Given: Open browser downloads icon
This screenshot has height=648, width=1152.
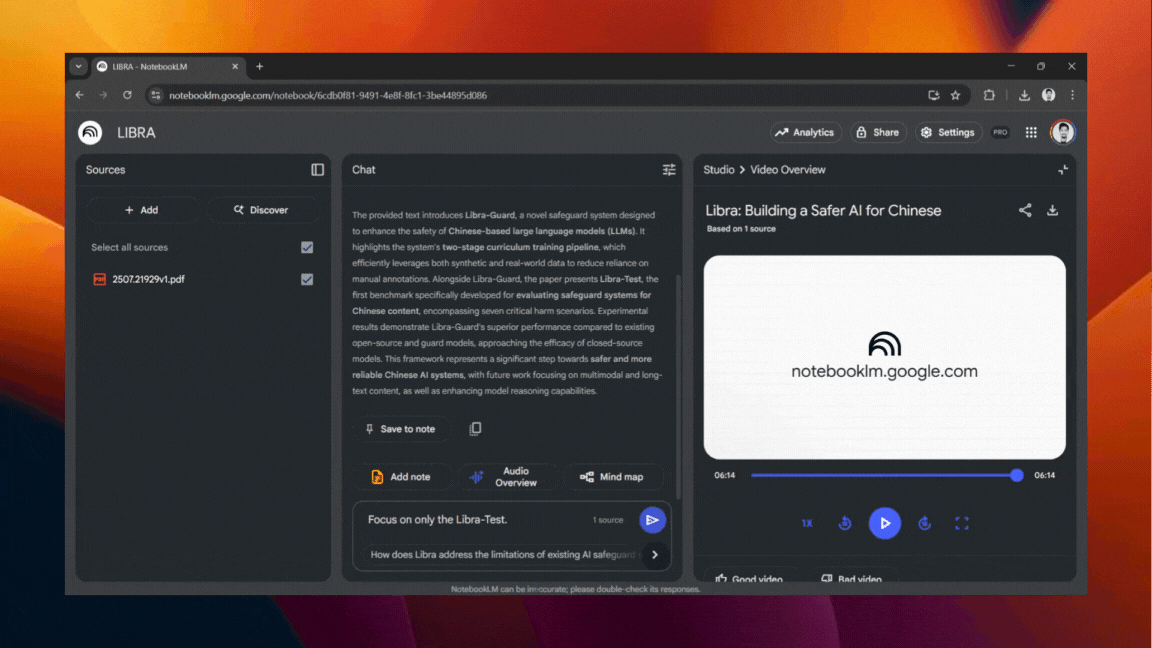Looking at the screenshot, I should 1024,96.
